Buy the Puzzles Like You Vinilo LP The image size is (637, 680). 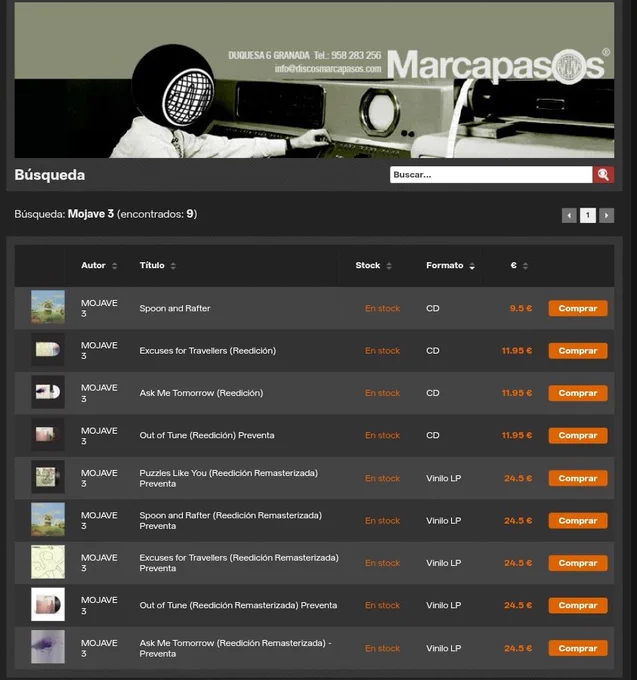click(x=578, y=478)
